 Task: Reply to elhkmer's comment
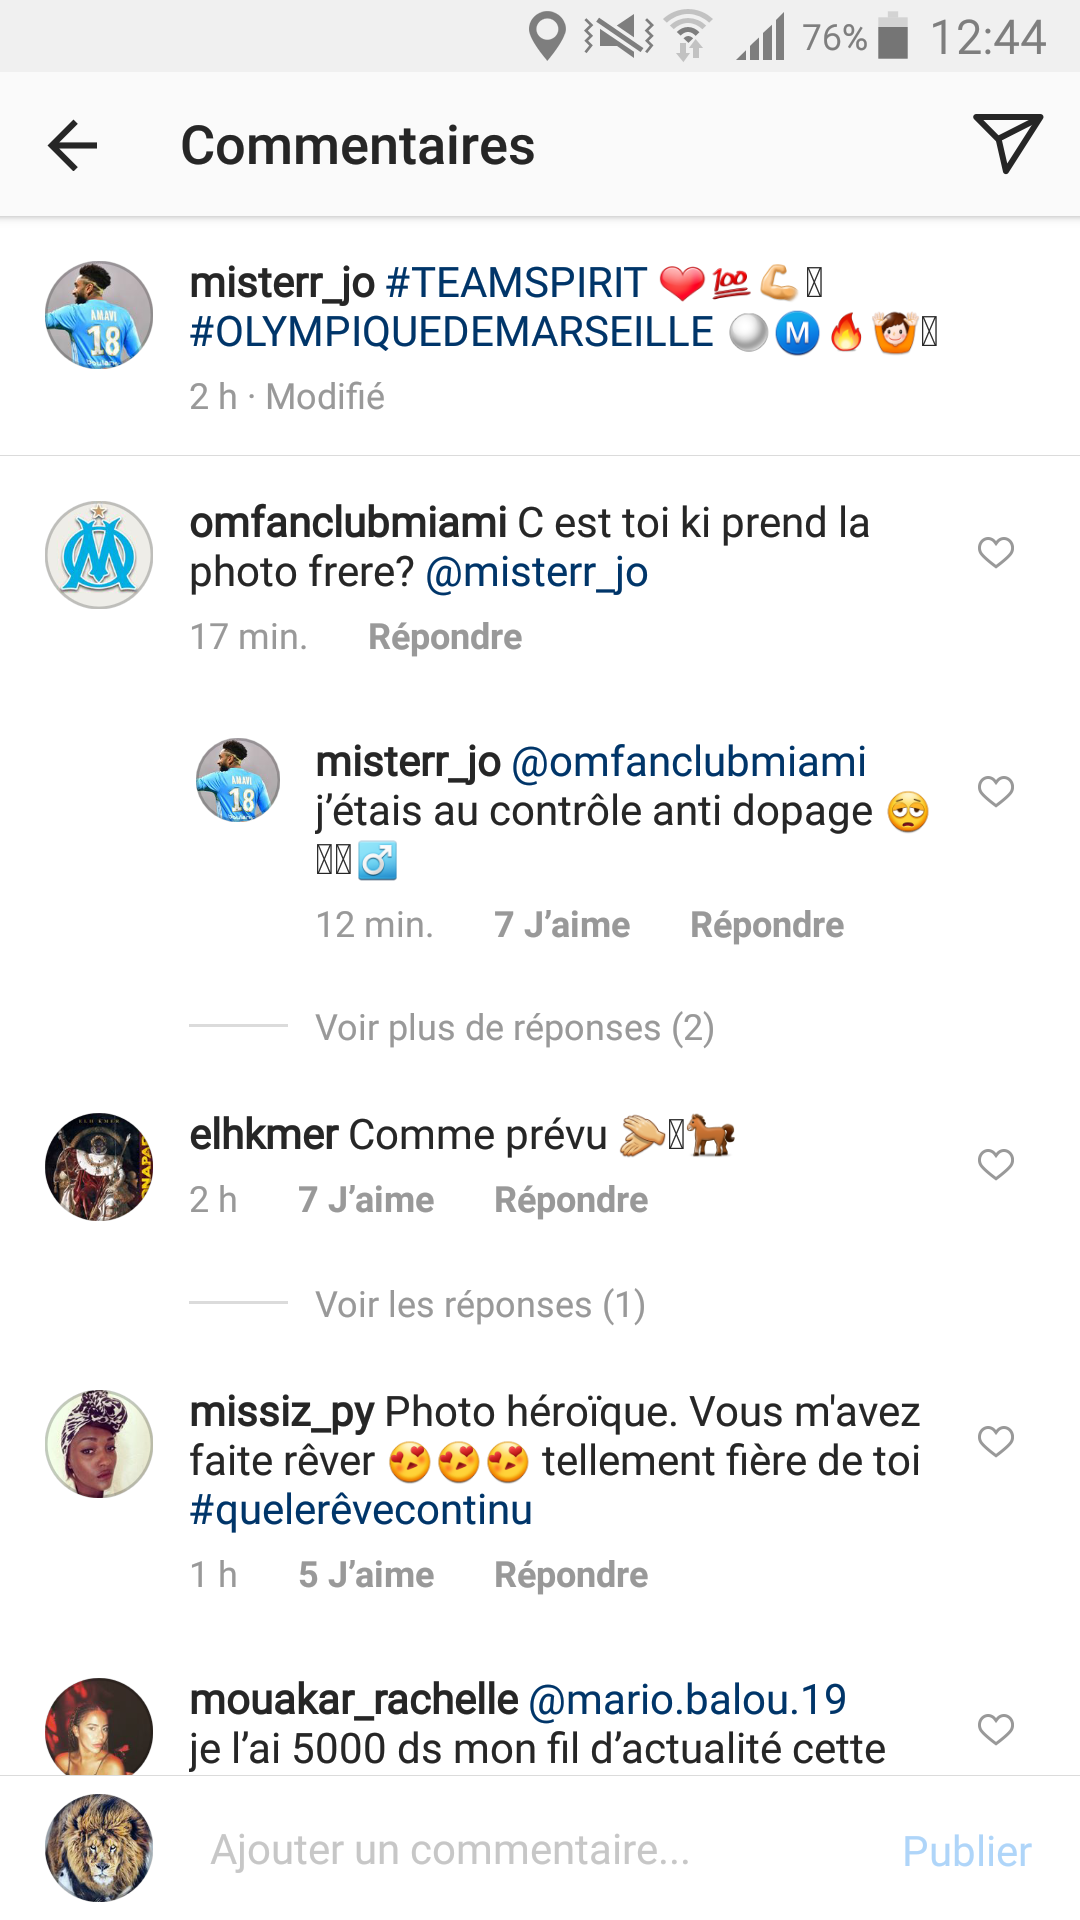[571, 1200]
